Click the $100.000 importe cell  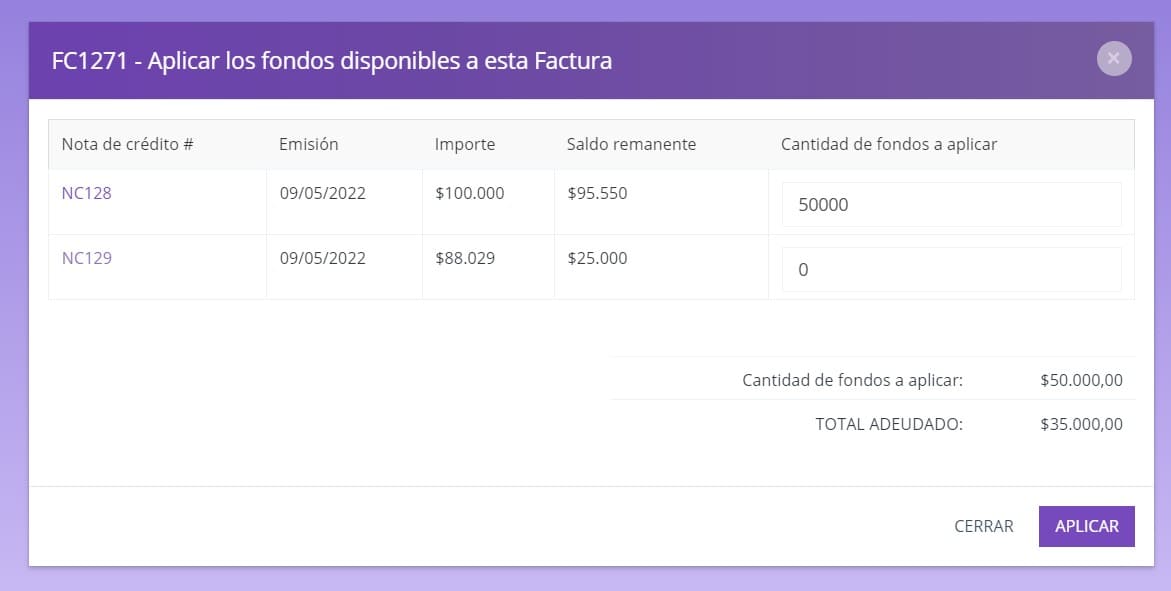pos(470,193)
